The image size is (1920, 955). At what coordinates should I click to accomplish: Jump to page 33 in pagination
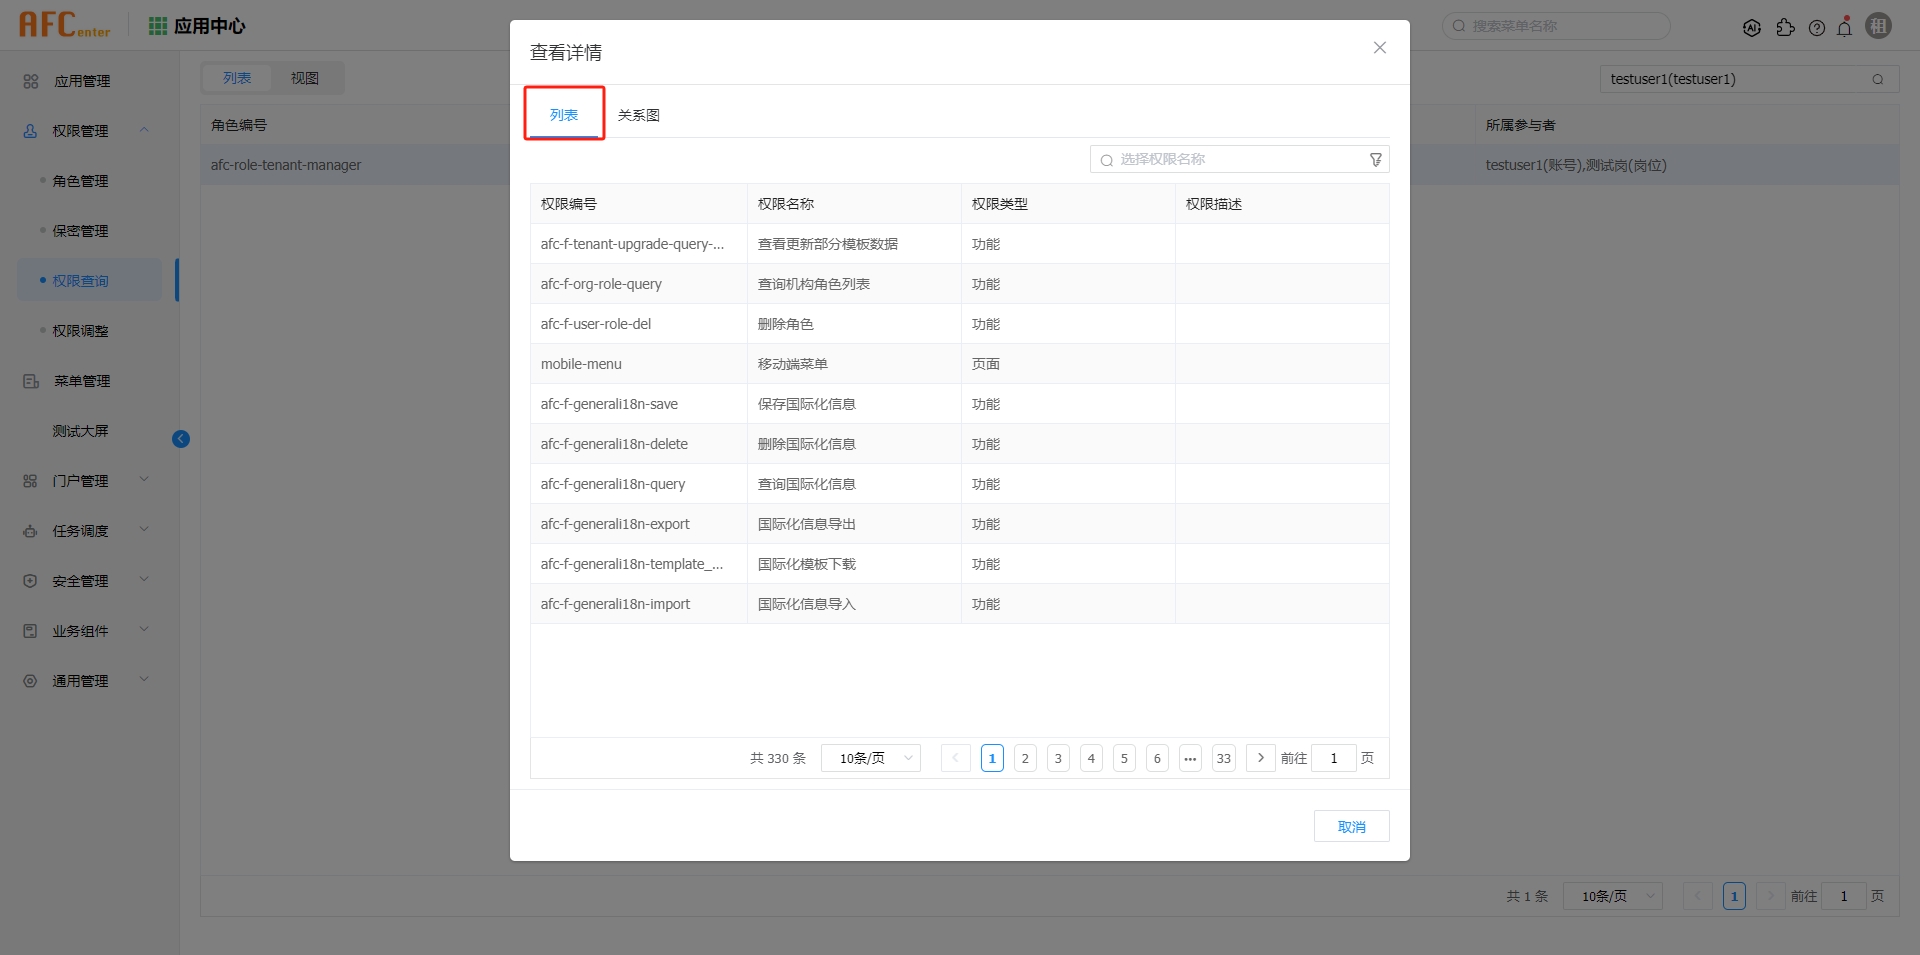1223,758
